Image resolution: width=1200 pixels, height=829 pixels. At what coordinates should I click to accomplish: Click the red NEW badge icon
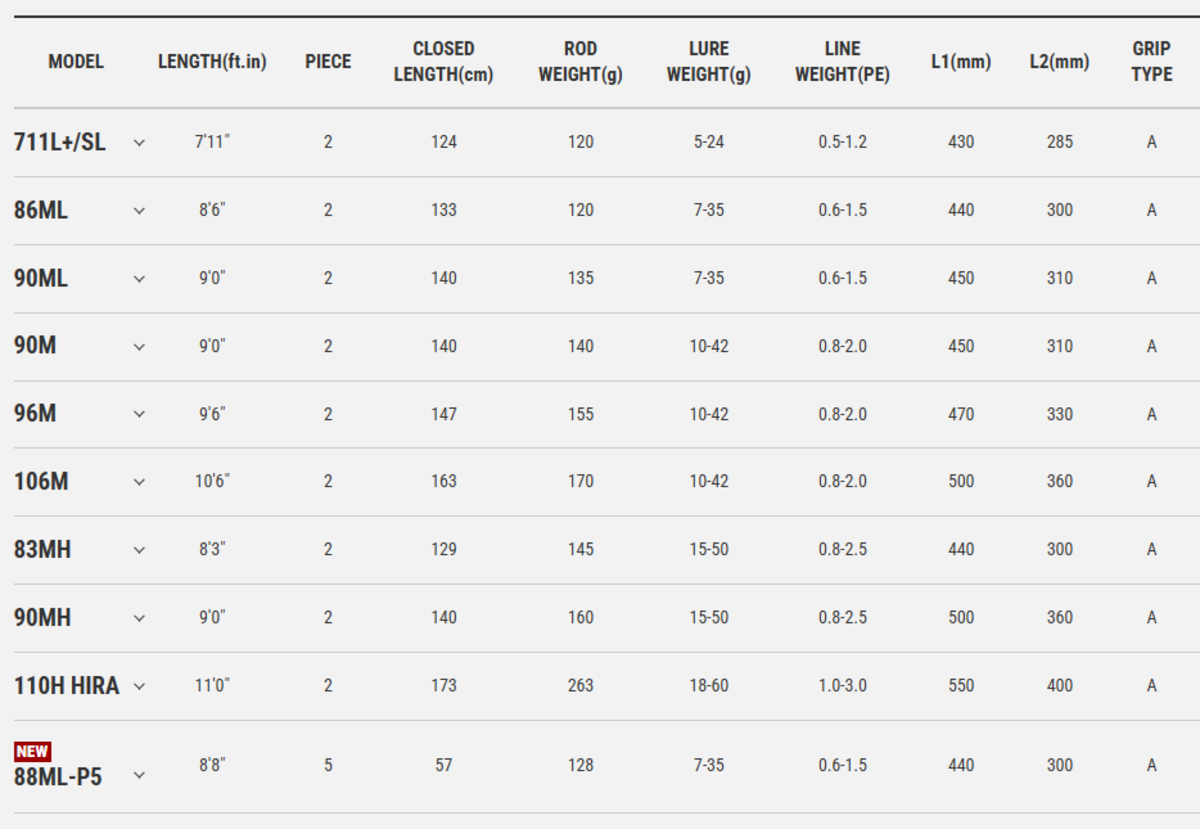32,751
